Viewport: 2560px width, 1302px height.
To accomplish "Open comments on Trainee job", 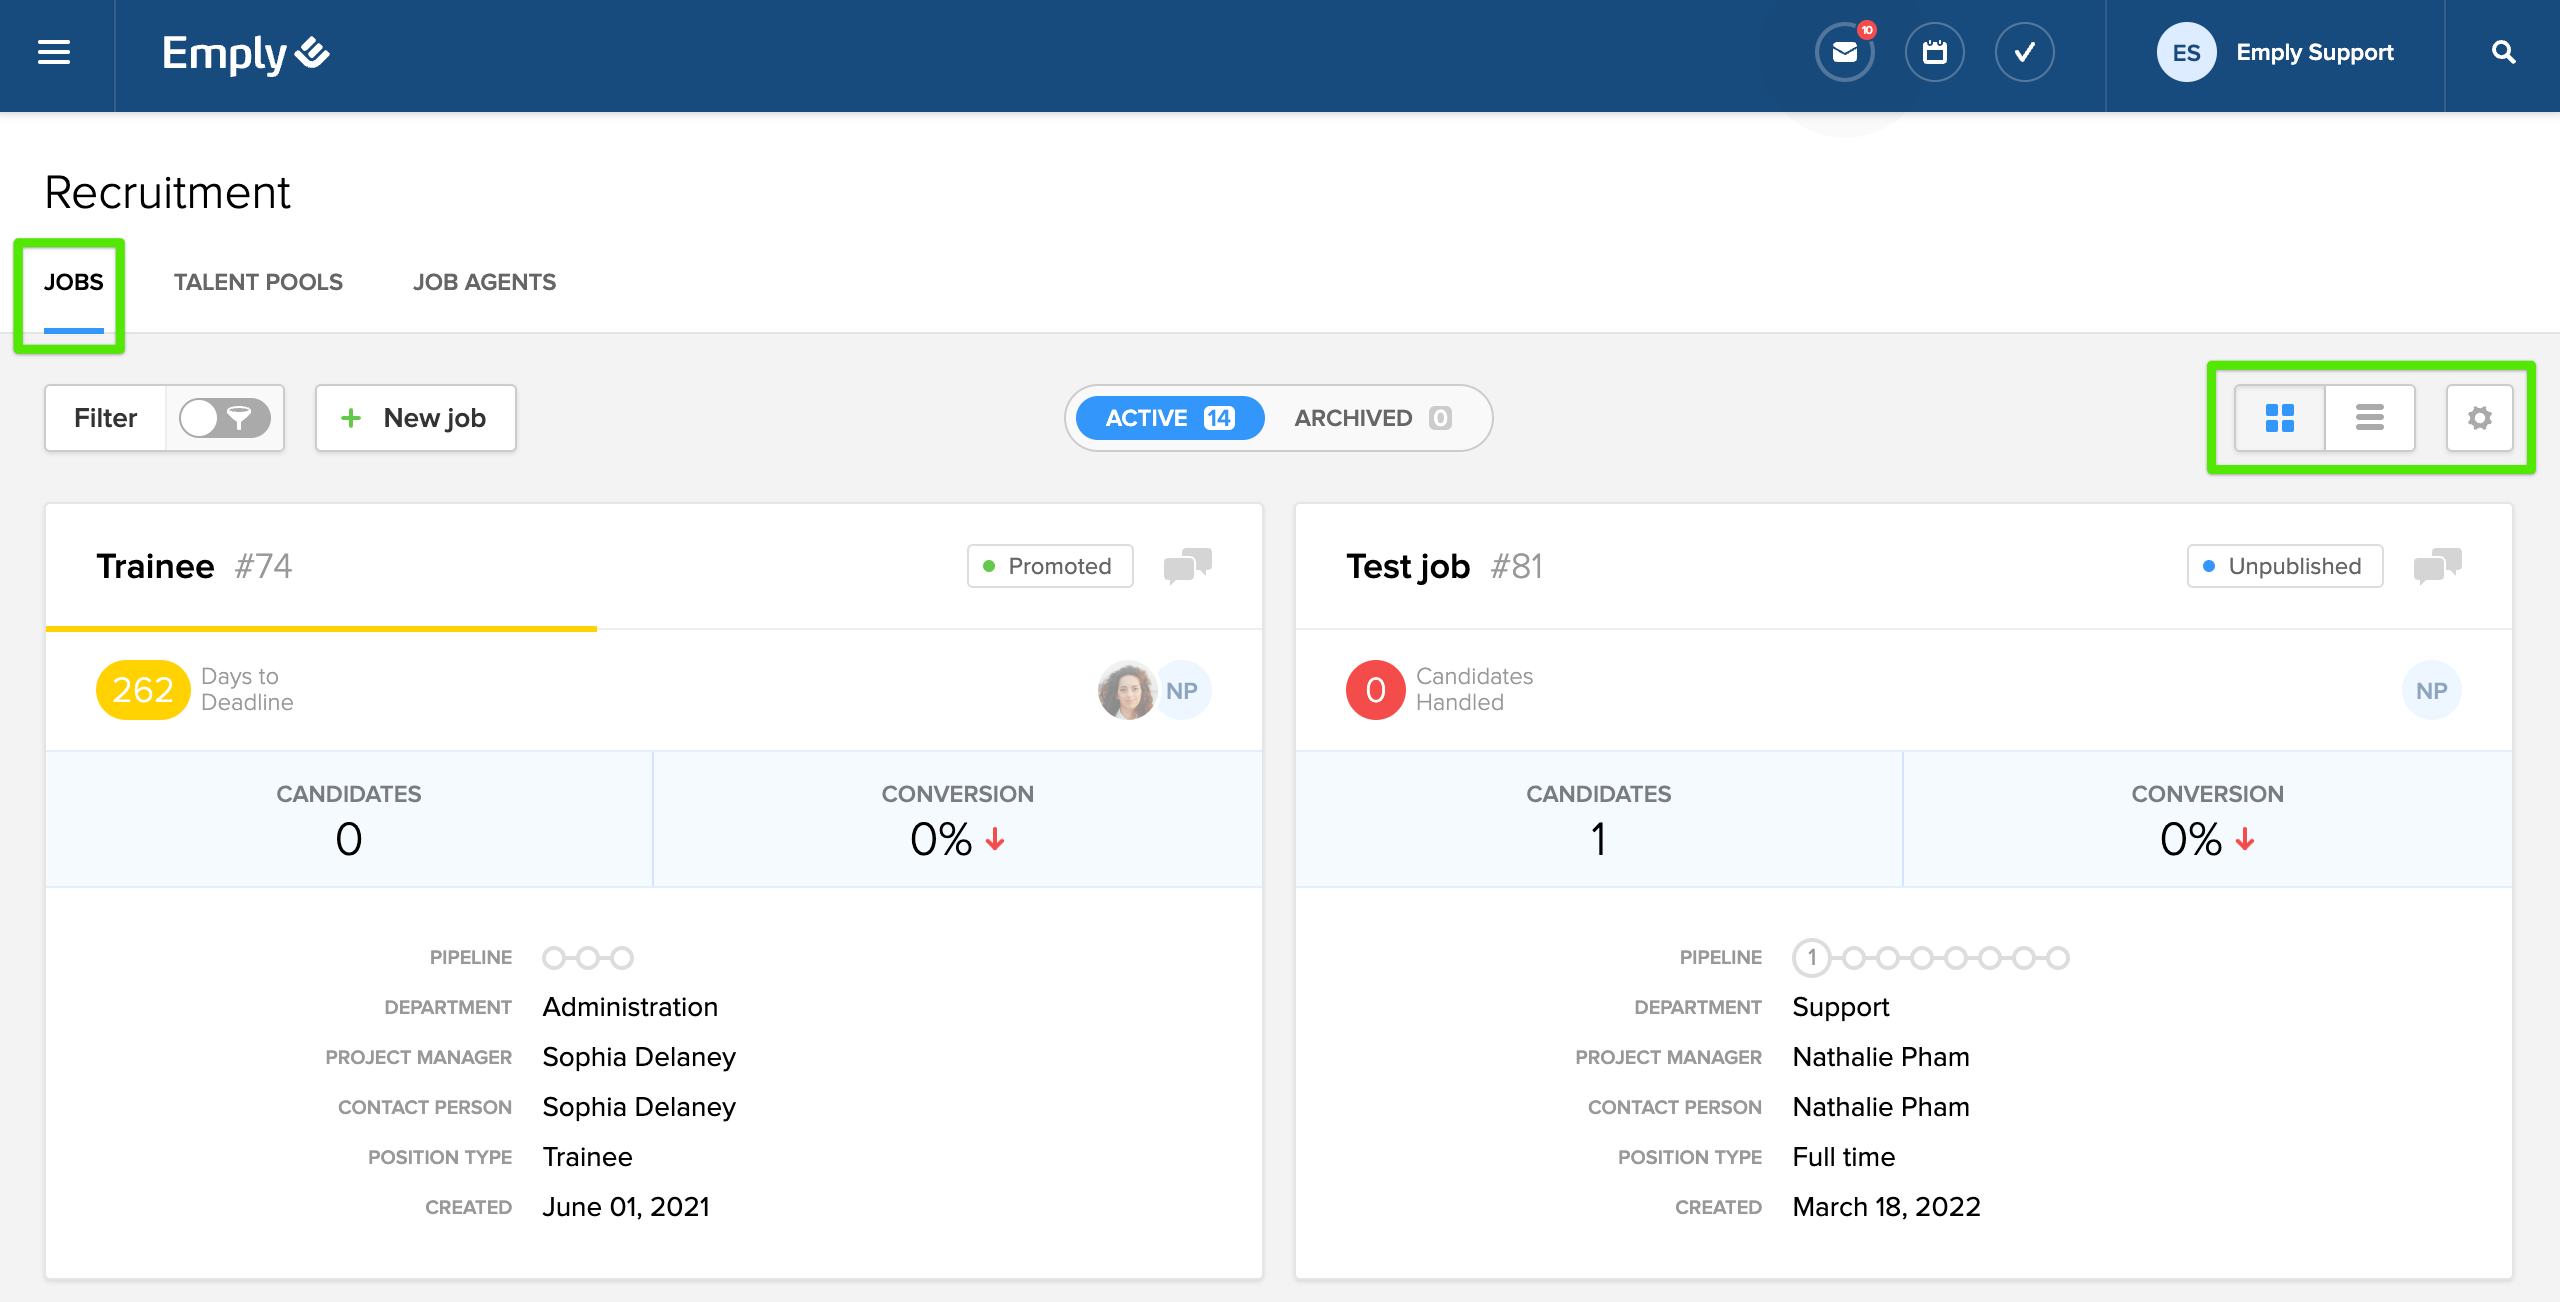I will click(1187, 566).
